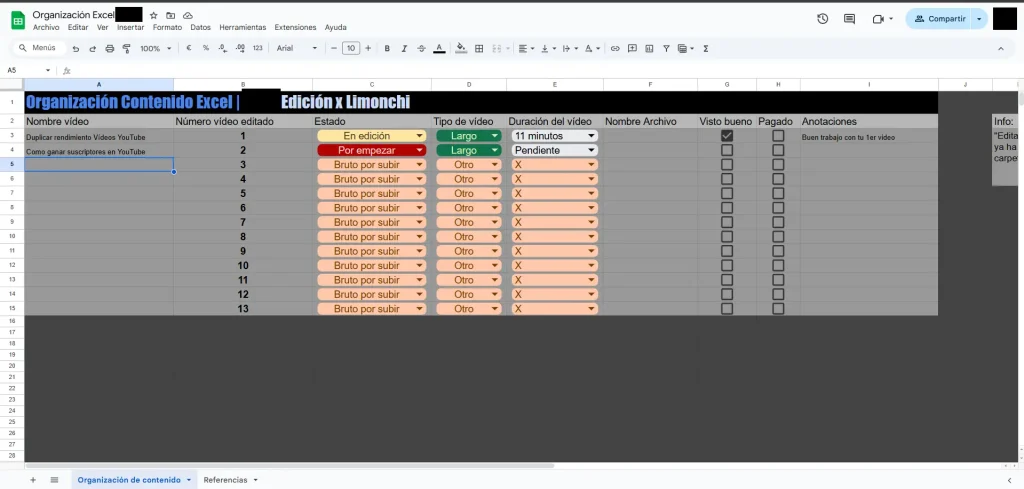Click the Compartir button

coord(939,19)
